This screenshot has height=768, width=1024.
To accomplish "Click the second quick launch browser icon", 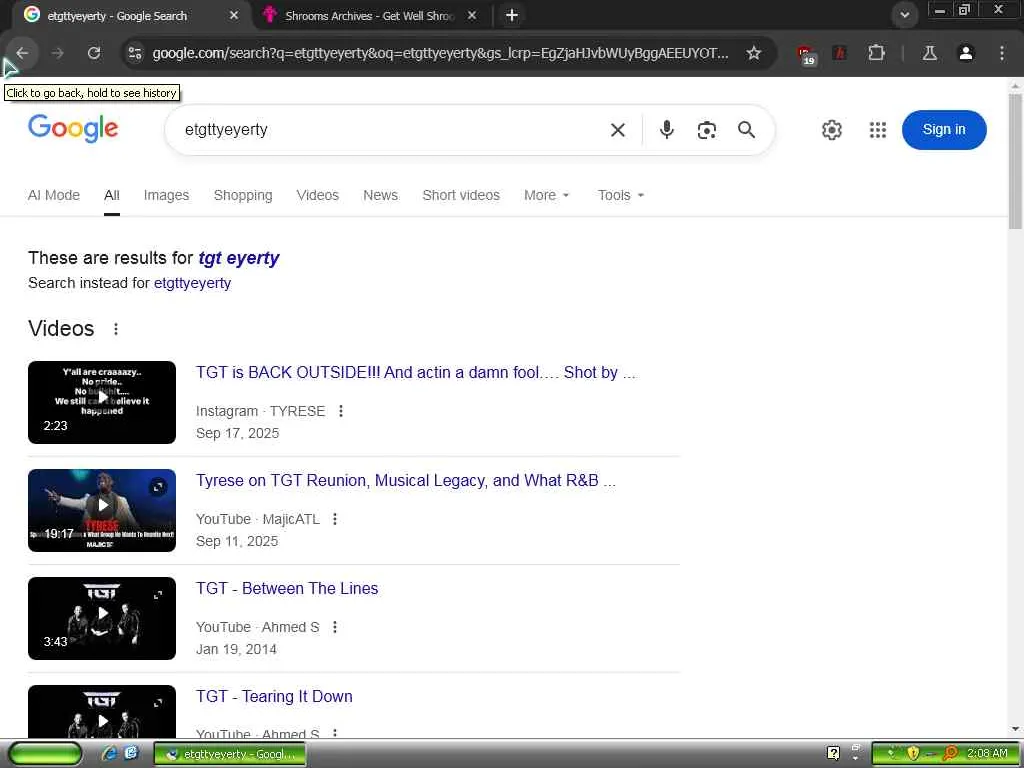I will (131, 754).
